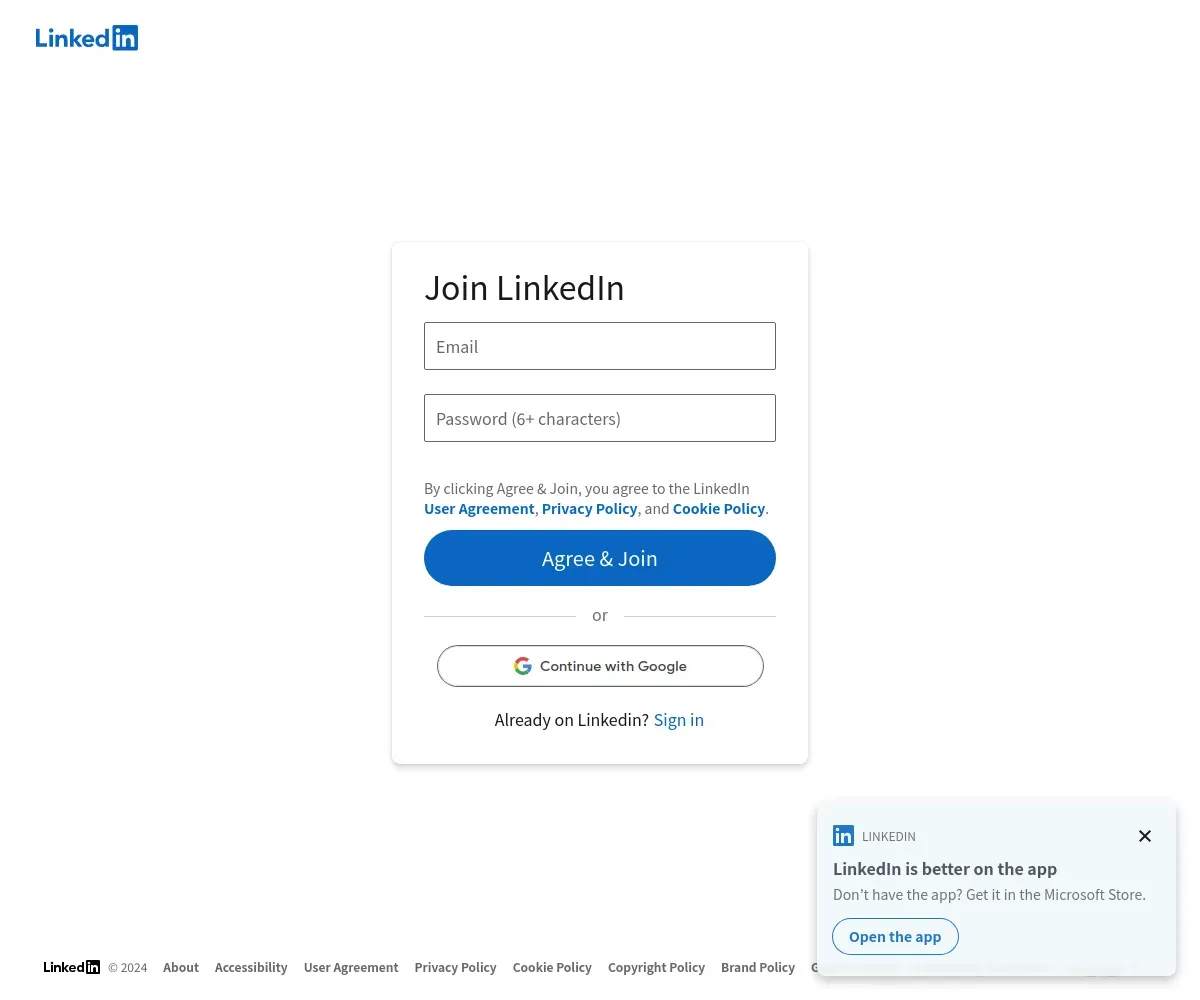The image size is (1200, 1000).
Task: Focus the Email input field
Action: pos(600,346)
